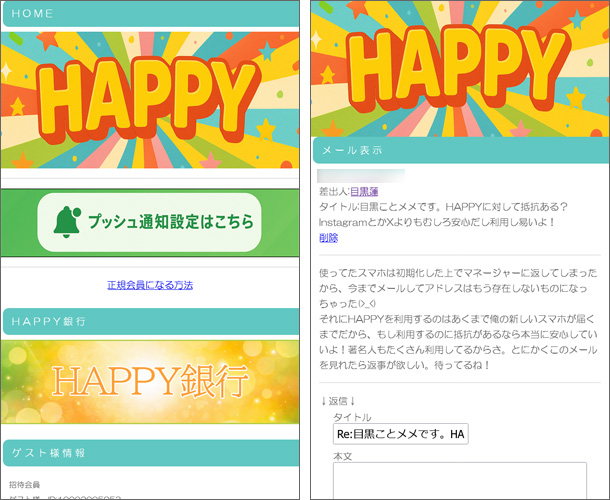Screen dimensions: 610x500
Task: Click the ゲスト様情報 section header
Action: click(x=150, y=453)
